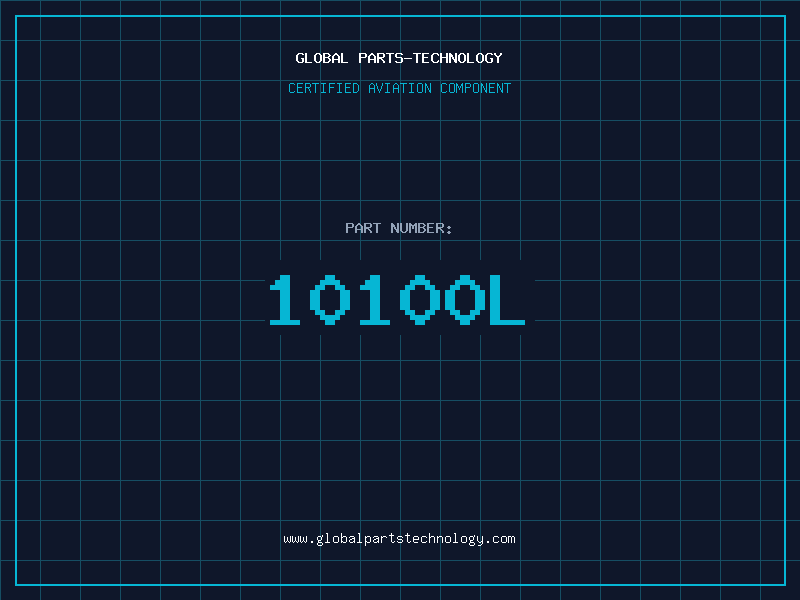
Task: Click the first digit 1 of the part number
Action: tap(285, 300)
